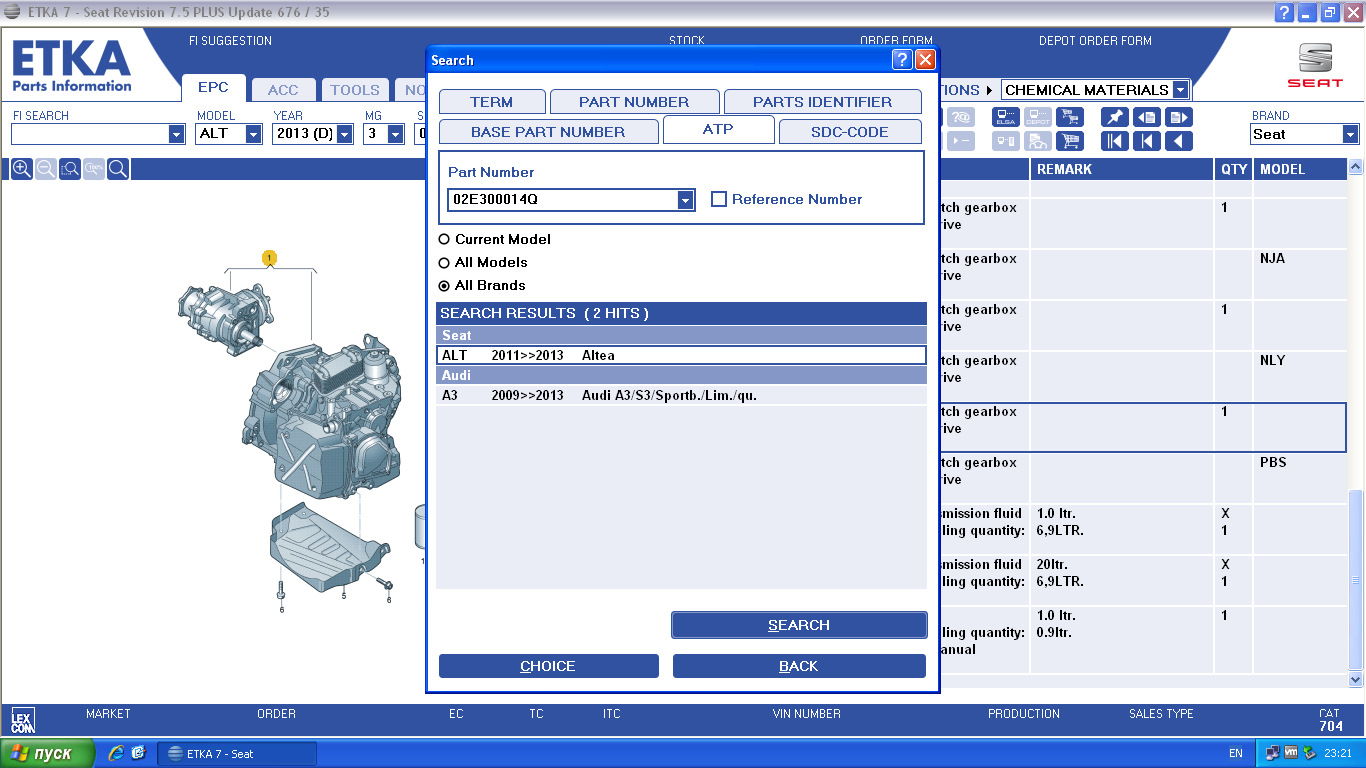Click the Windows Start button
The image size is (1366, 768).
click(x=48, y=753)
